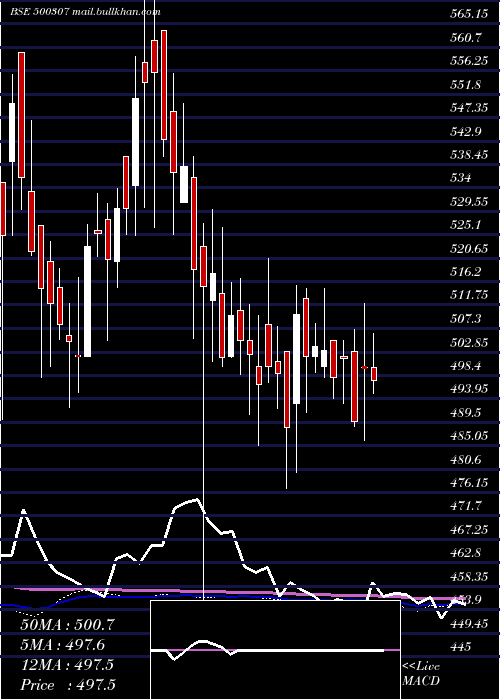
Task: Click the 525.1 price axis label
Action: 465,225
